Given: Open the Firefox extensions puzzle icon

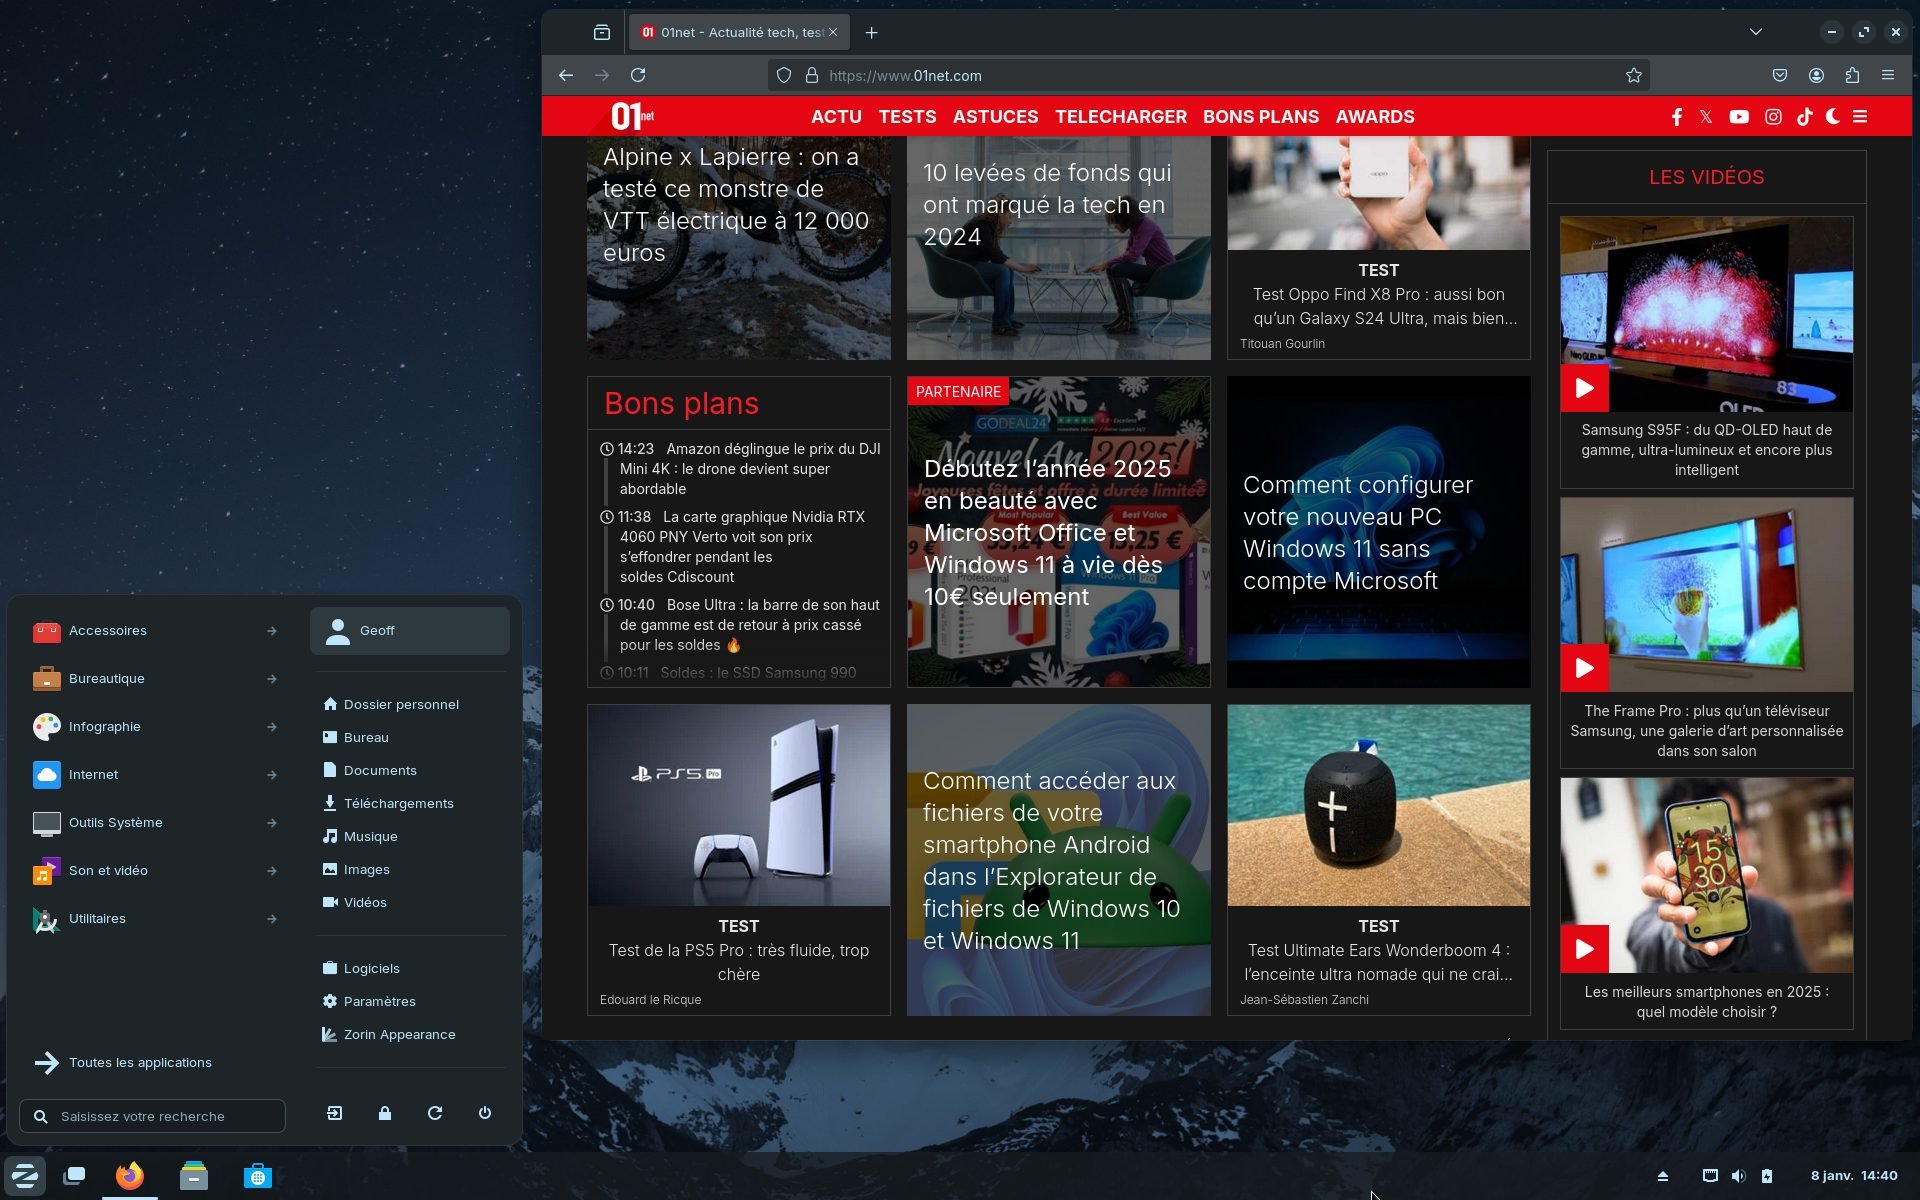Looking at the screenshot, I should point(1852,75).
